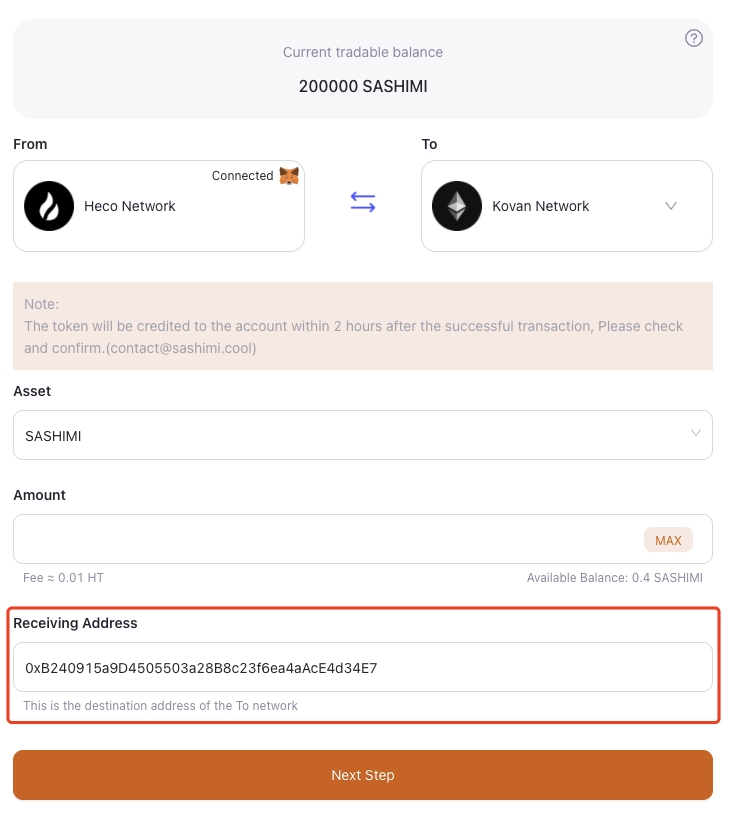Click the help question mark icon

coord(693,38)
